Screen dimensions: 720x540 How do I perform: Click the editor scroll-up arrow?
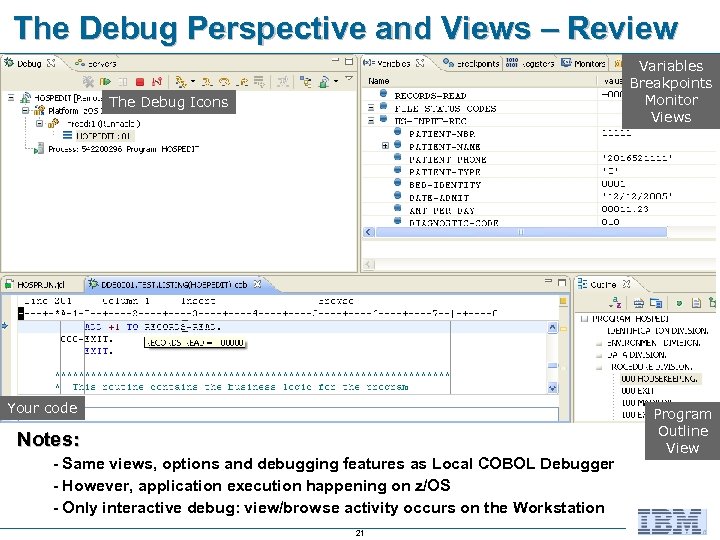[552, 327]
